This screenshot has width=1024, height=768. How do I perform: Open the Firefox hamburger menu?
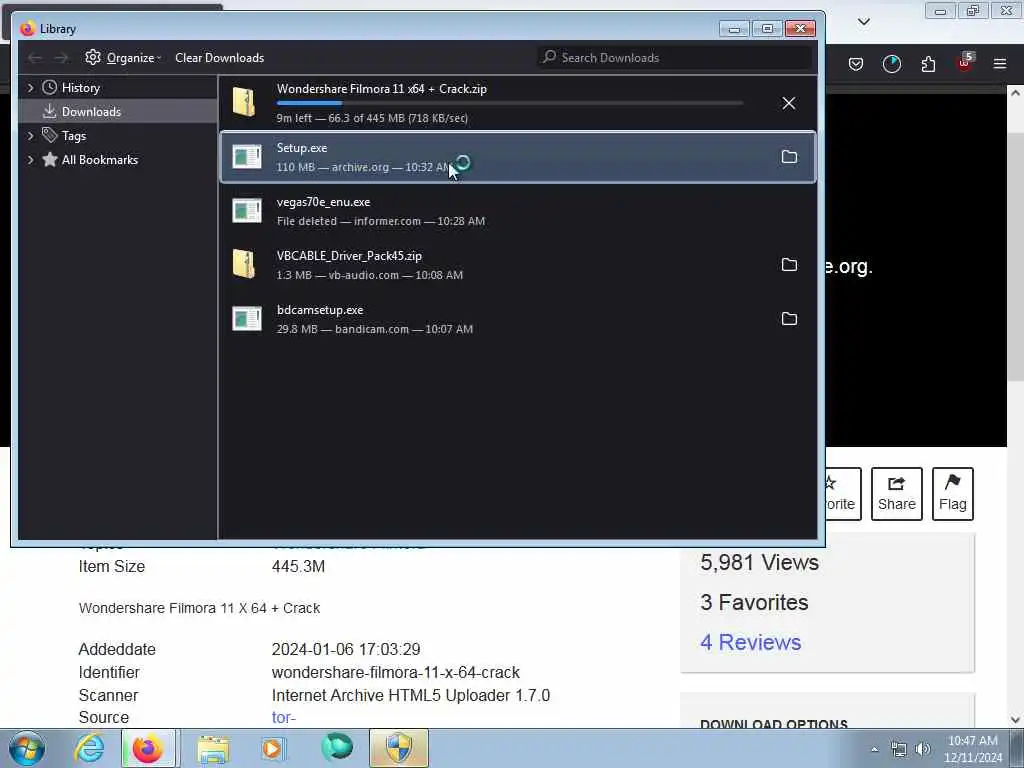point(1000,64)
